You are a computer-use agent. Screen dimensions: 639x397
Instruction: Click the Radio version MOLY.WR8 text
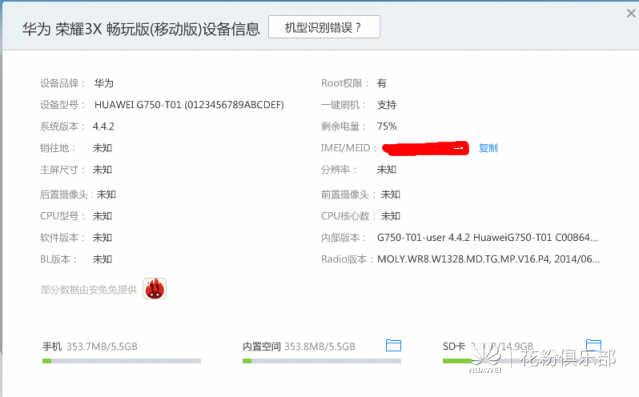point(489,259)
